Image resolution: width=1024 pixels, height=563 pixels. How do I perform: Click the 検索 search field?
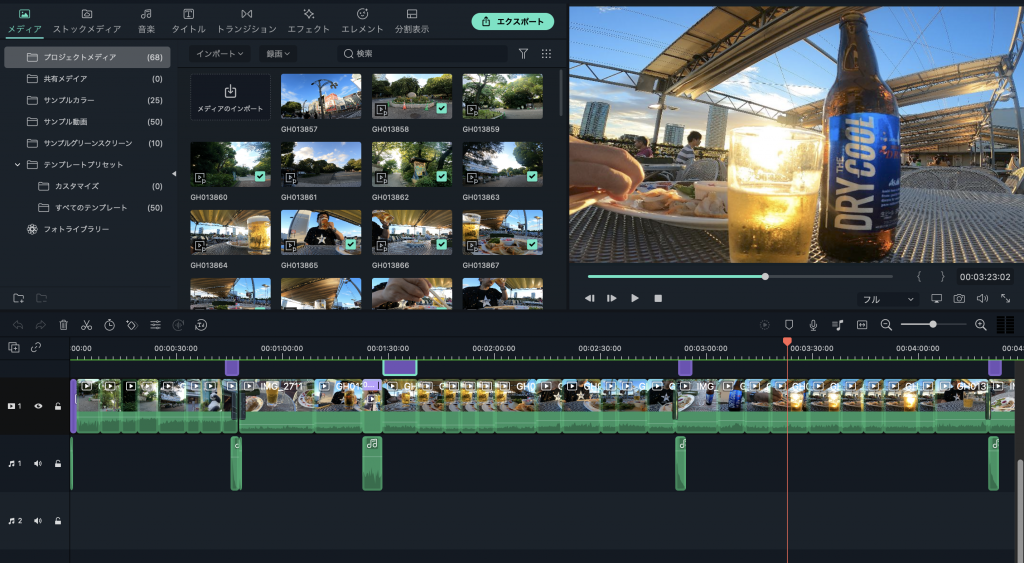click(423, 54)
